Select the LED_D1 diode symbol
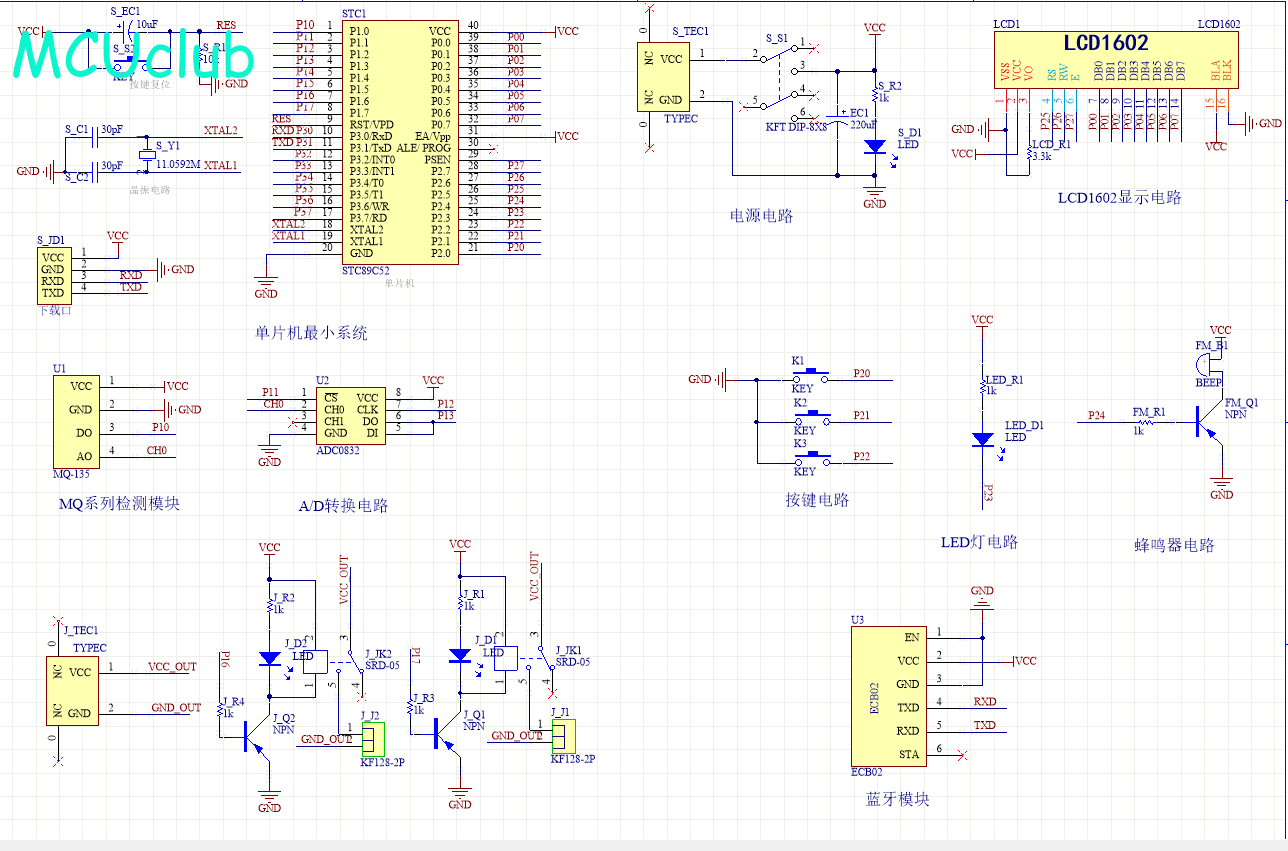The height and width of the screenshot is (851, 1288). (x=983, y=439)
